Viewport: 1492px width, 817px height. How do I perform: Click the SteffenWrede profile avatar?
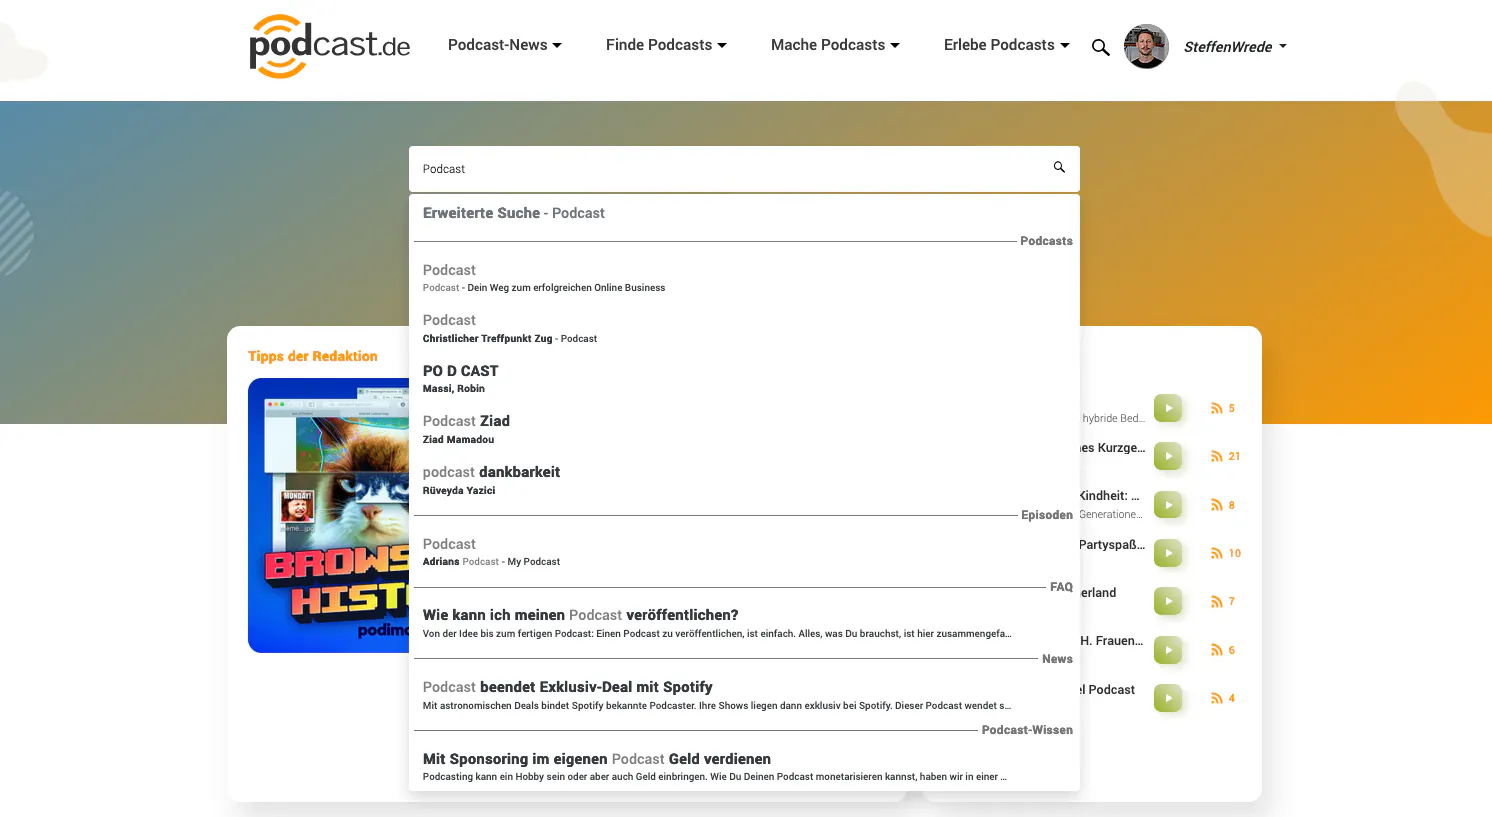point(1146,46)
